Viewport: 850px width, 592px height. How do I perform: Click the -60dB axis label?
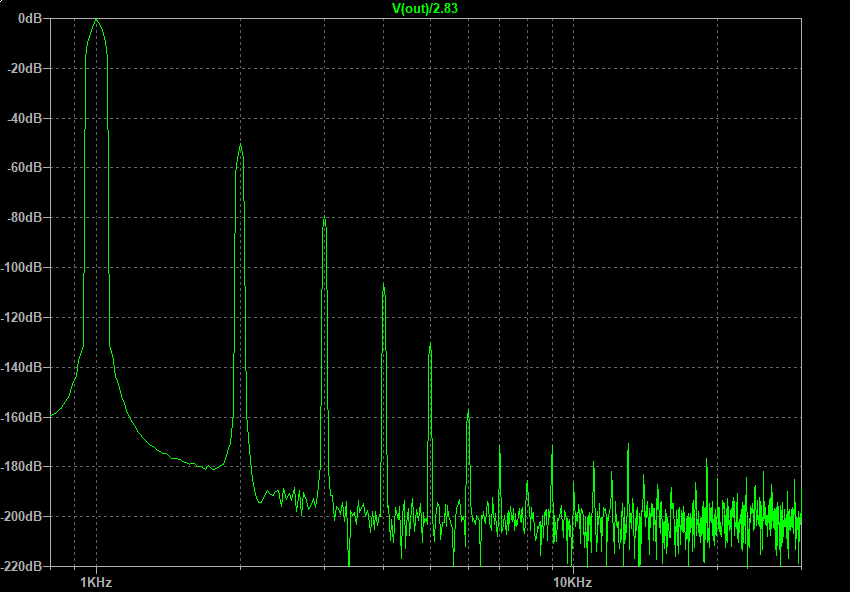tap(24, 168)
